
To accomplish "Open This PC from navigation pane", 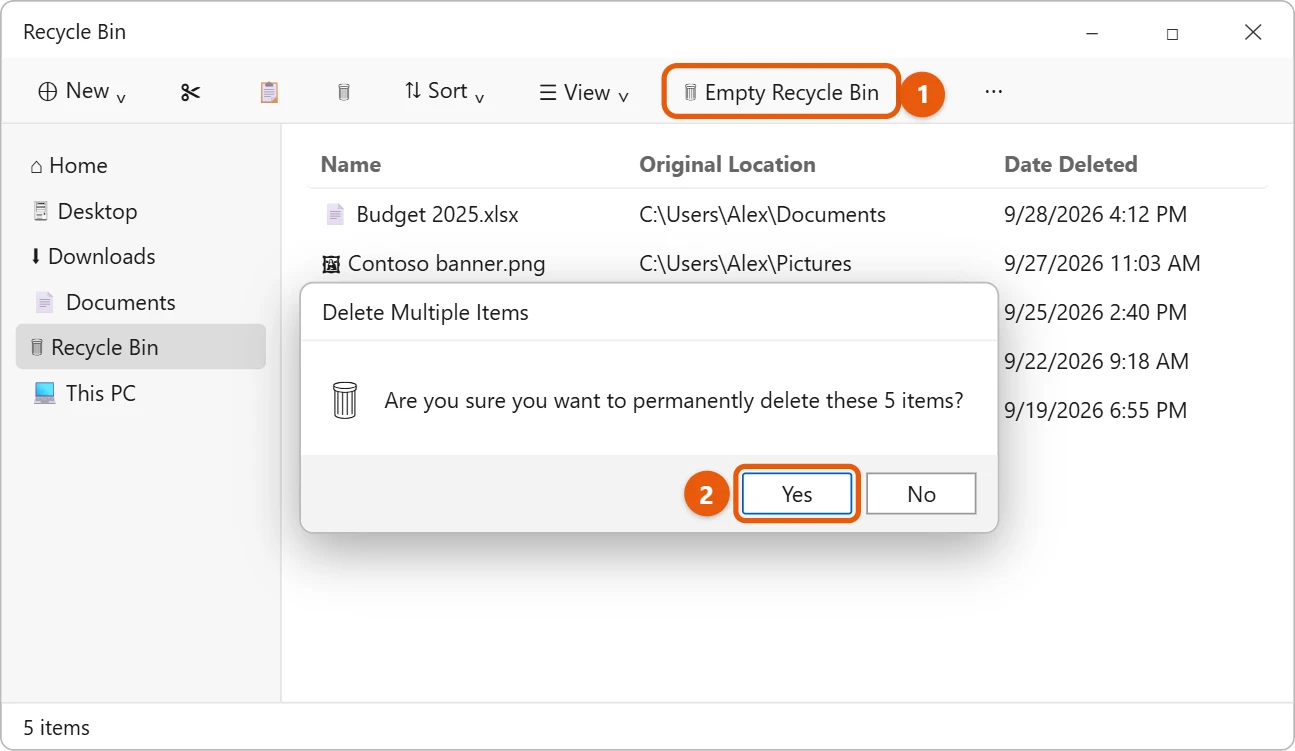I will pyautogui.click(x=141, y=393).
